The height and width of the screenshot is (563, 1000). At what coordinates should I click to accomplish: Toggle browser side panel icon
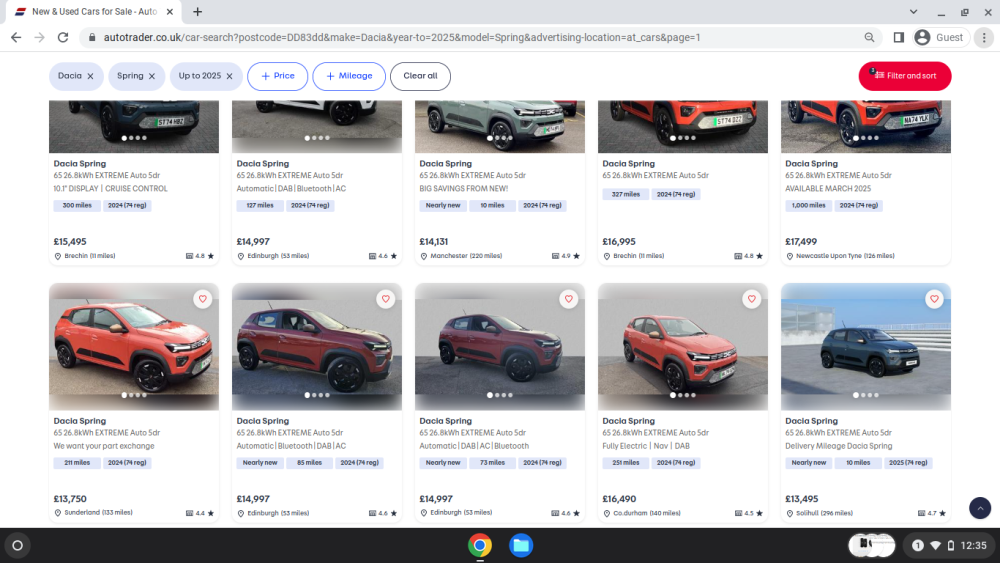pos(899,38)
